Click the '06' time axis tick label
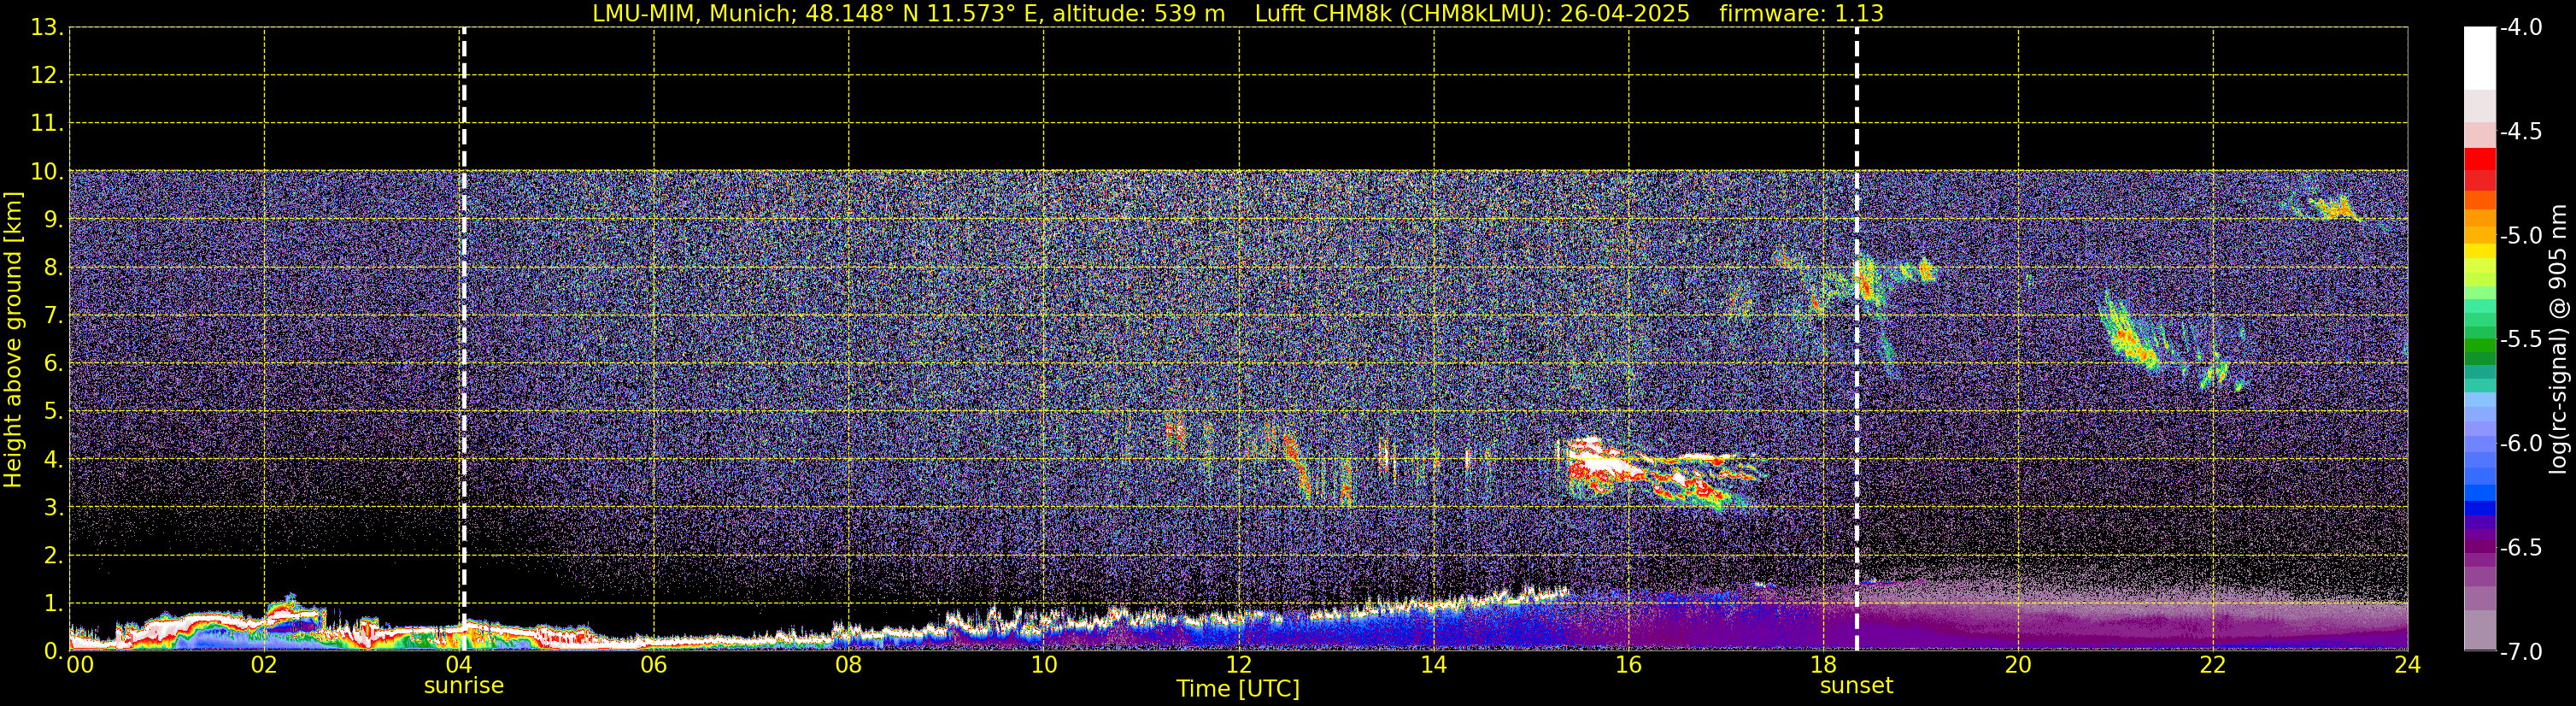The height and width of the screenshot is (706, 2576). click(x=654, y=665)
